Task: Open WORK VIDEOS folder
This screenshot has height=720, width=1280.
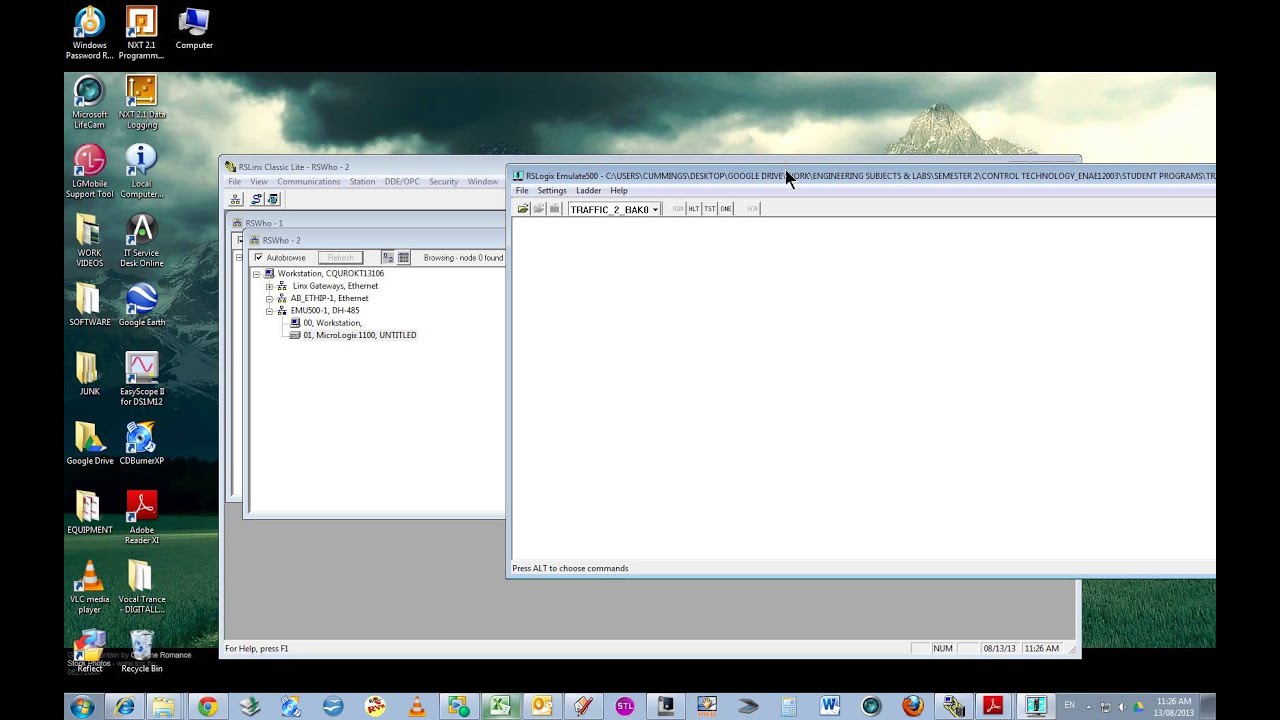Action: point(89,241)
